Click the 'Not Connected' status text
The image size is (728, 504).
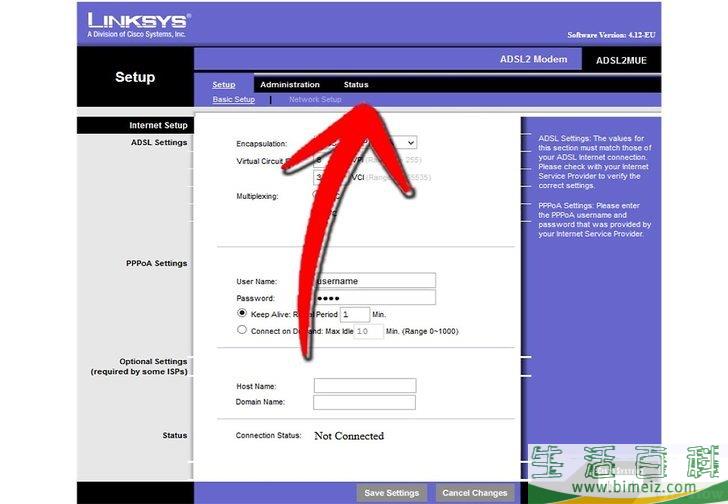tap(349, 436)
